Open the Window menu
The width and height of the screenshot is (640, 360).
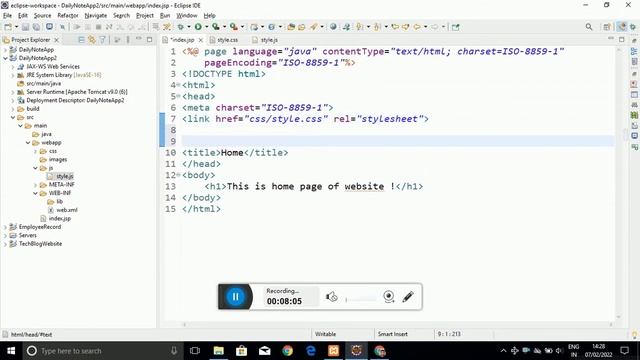click(187, 16)
